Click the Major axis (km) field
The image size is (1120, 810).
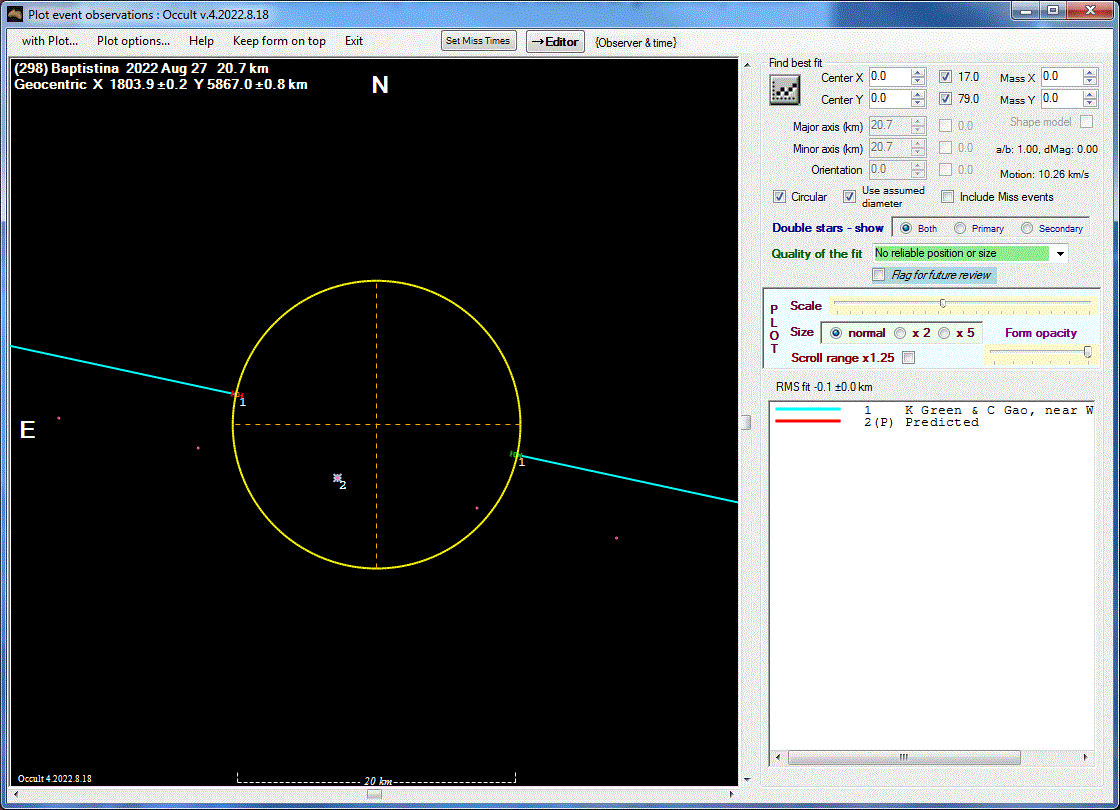(x=890, y=126)
